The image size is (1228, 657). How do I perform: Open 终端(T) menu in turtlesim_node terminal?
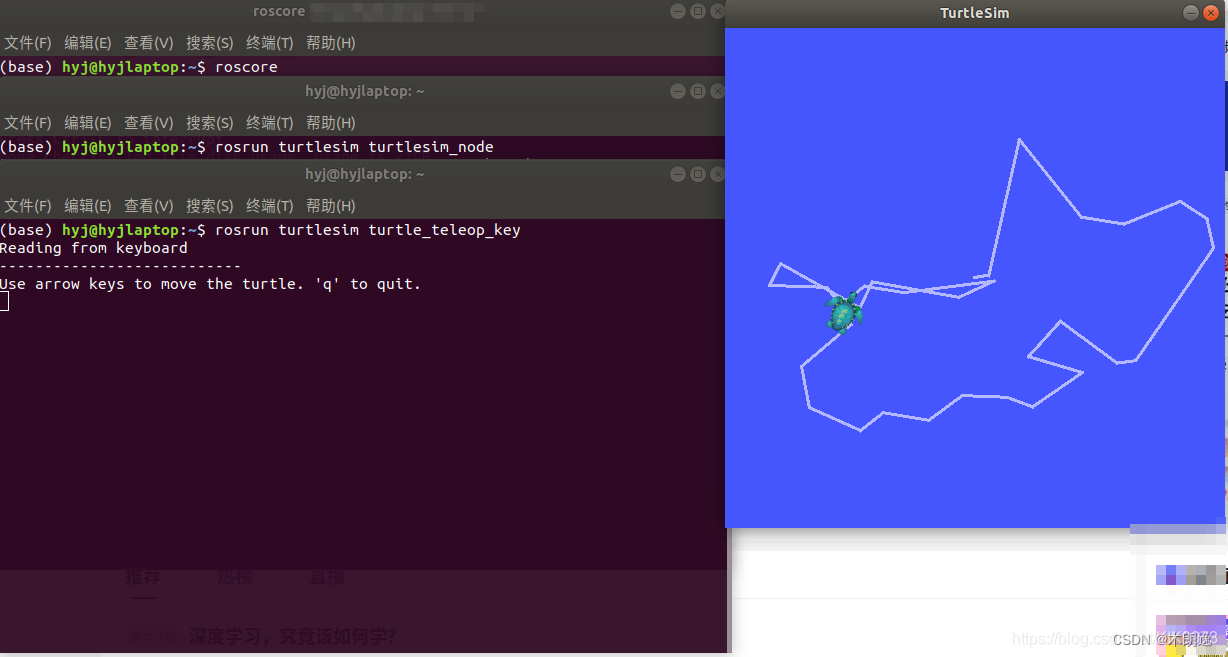pos(270,123)
